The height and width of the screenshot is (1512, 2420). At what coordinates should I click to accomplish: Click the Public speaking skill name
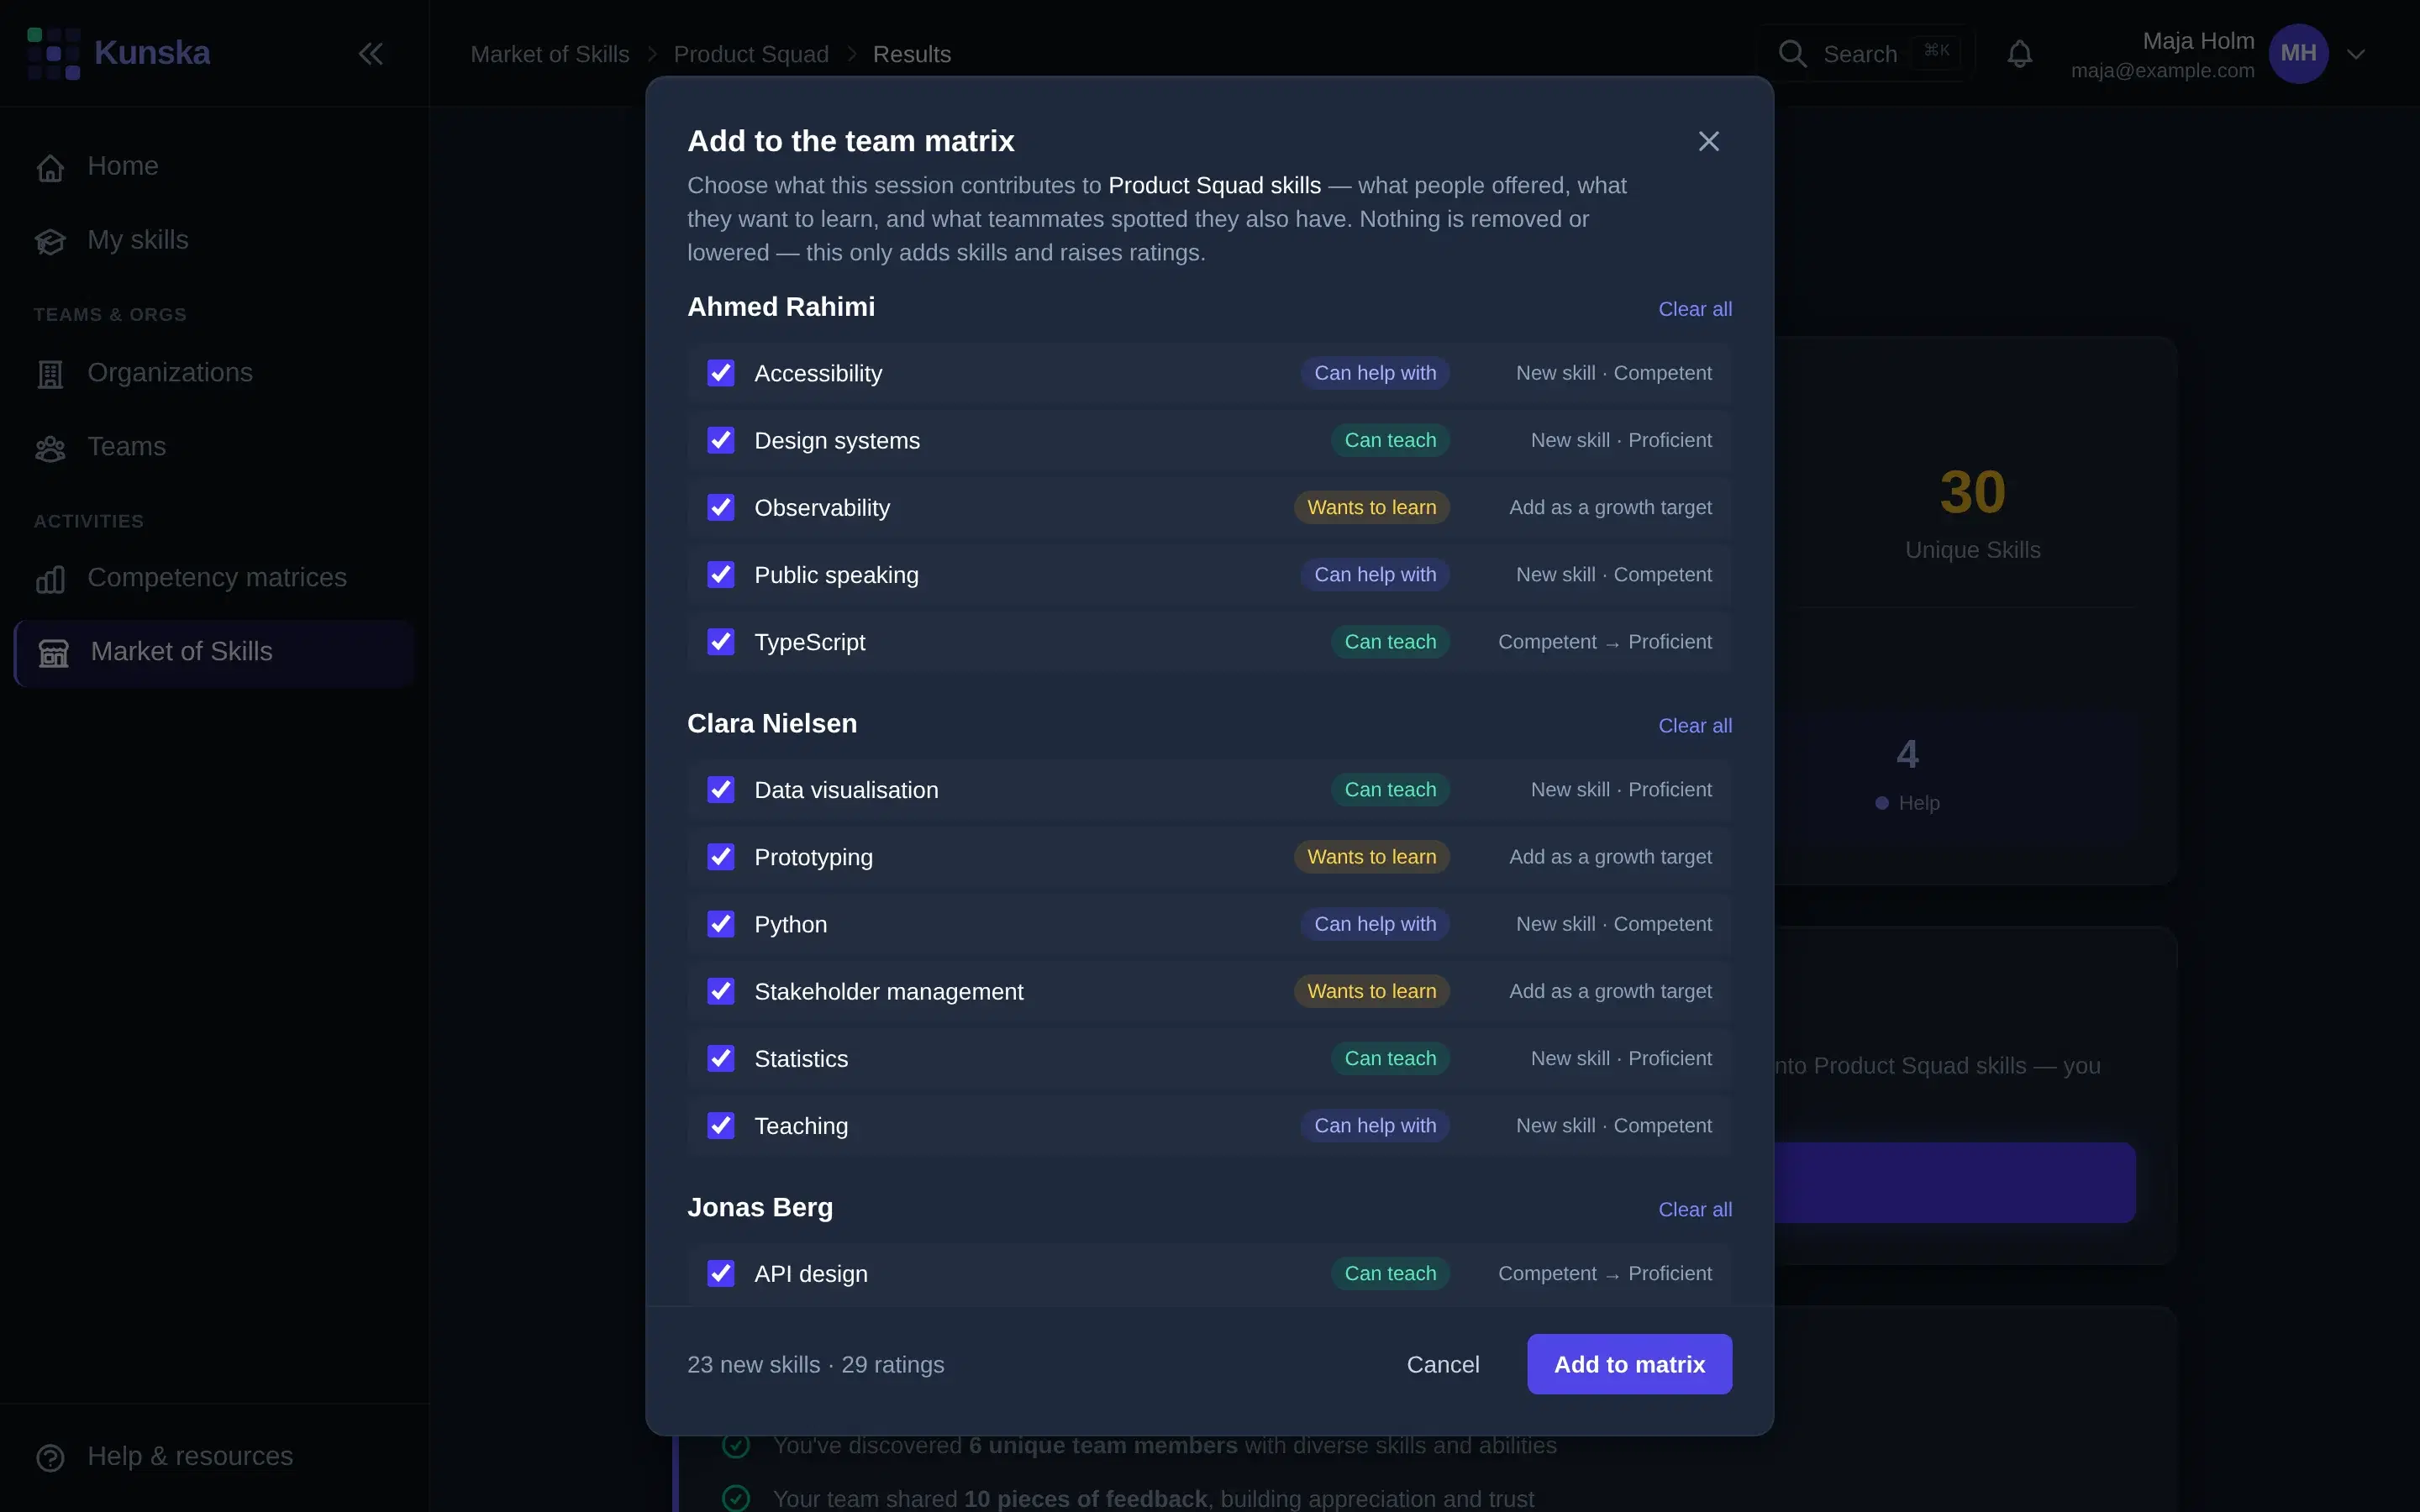(x=836, y=575)
